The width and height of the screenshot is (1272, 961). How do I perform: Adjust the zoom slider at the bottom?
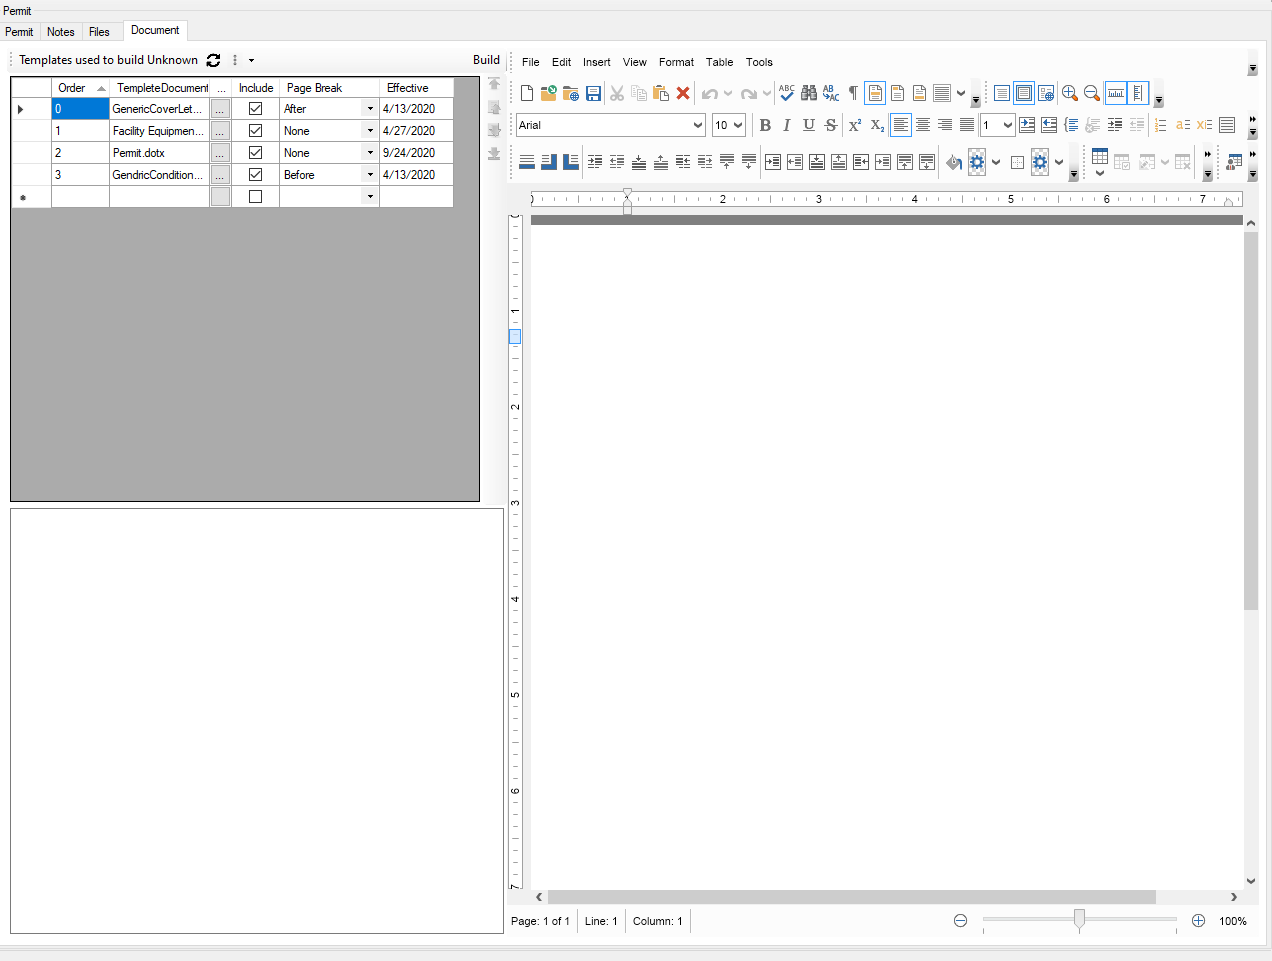[1078, 920]
